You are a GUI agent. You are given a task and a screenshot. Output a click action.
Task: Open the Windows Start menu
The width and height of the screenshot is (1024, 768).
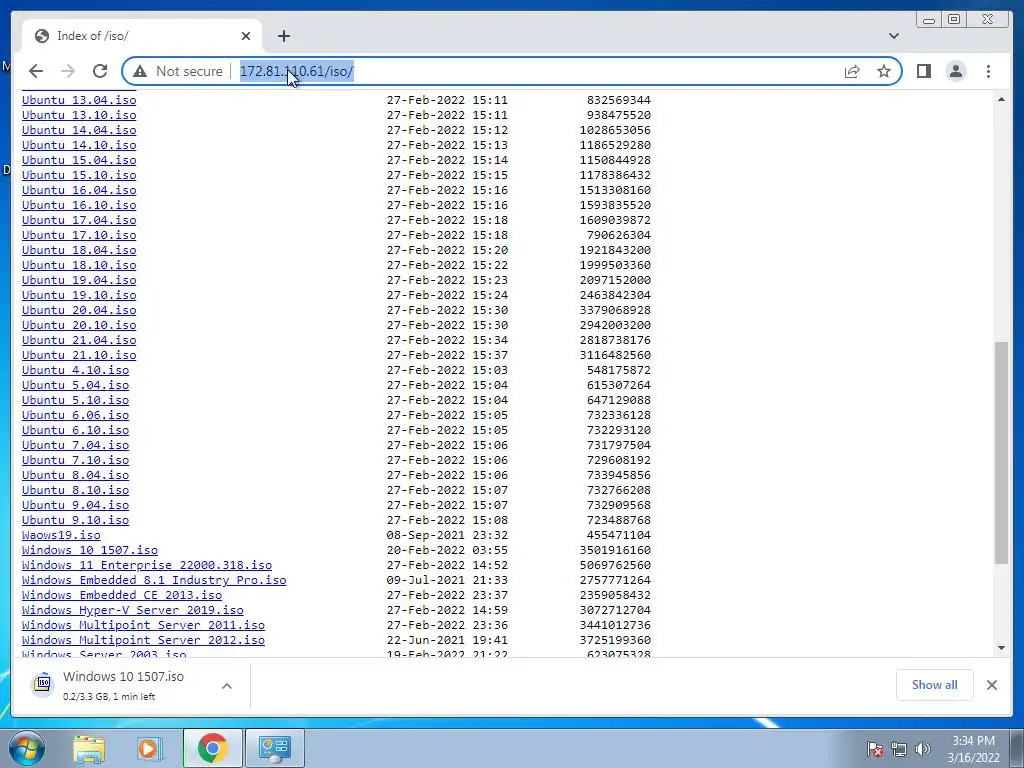point(25,748)
